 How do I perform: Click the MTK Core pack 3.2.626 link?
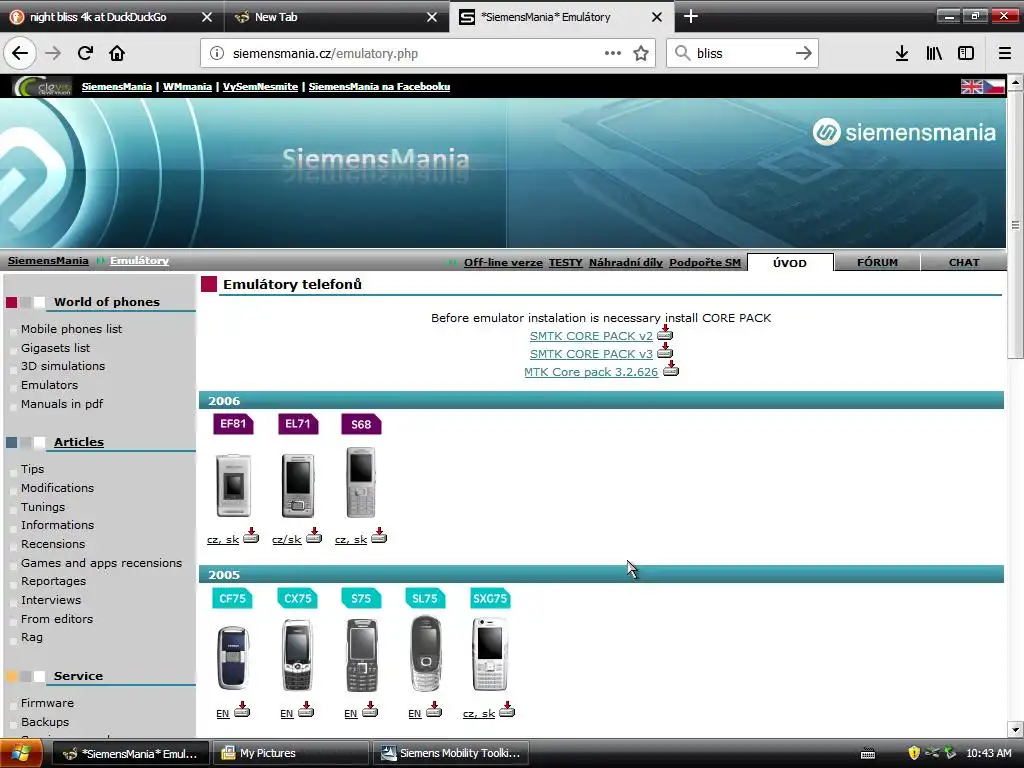[x=591, y=372]
